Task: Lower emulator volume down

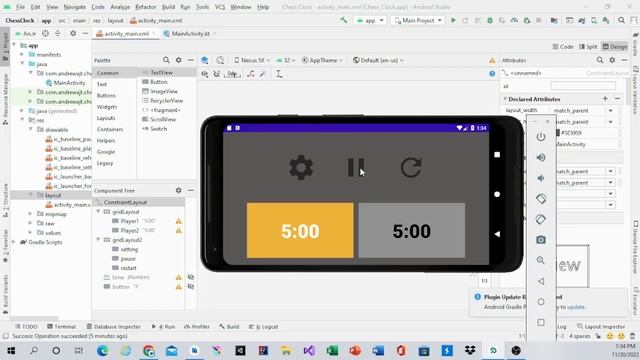Action: click(x=541, y=178)
